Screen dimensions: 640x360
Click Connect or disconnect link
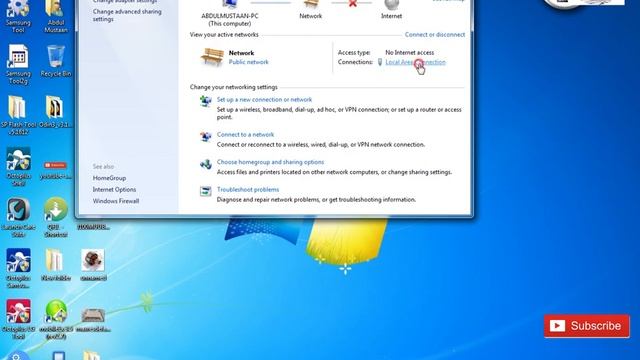tap(435, 35)
